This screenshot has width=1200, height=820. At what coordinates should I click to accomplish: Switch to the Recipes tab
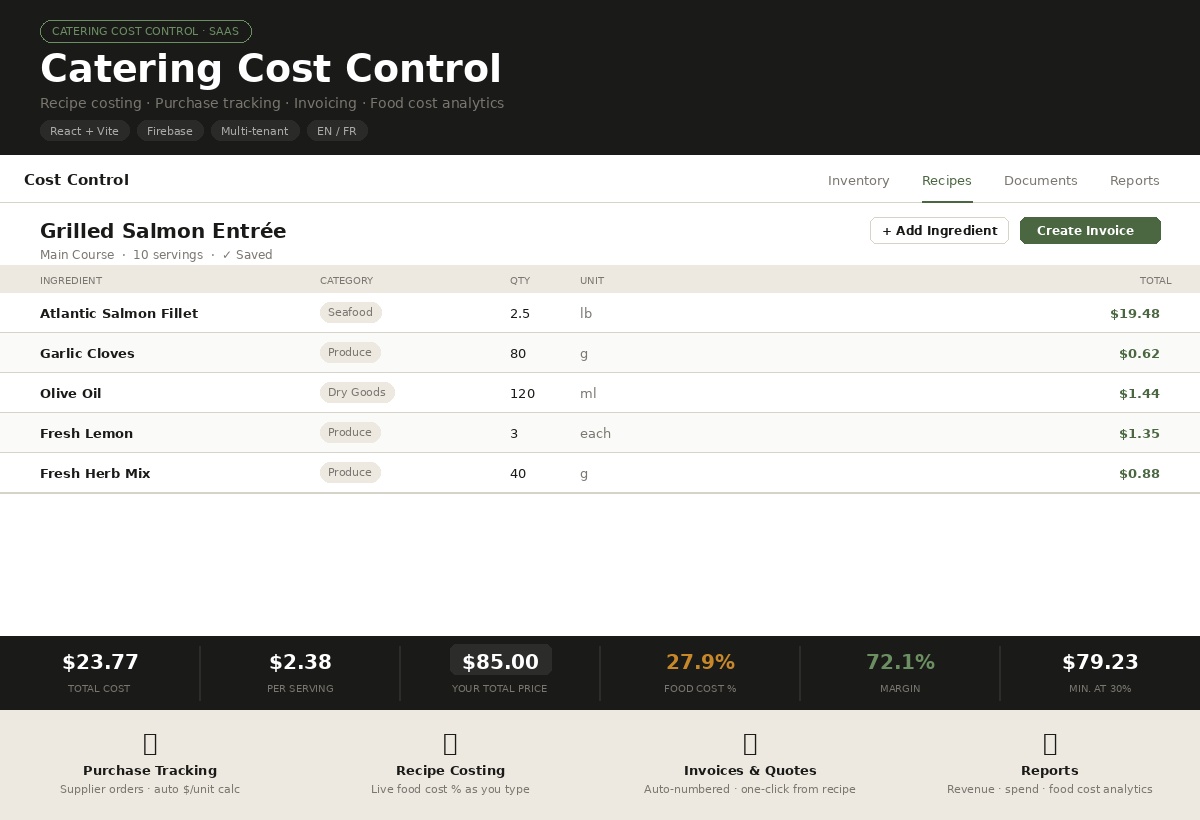[947, 181]
